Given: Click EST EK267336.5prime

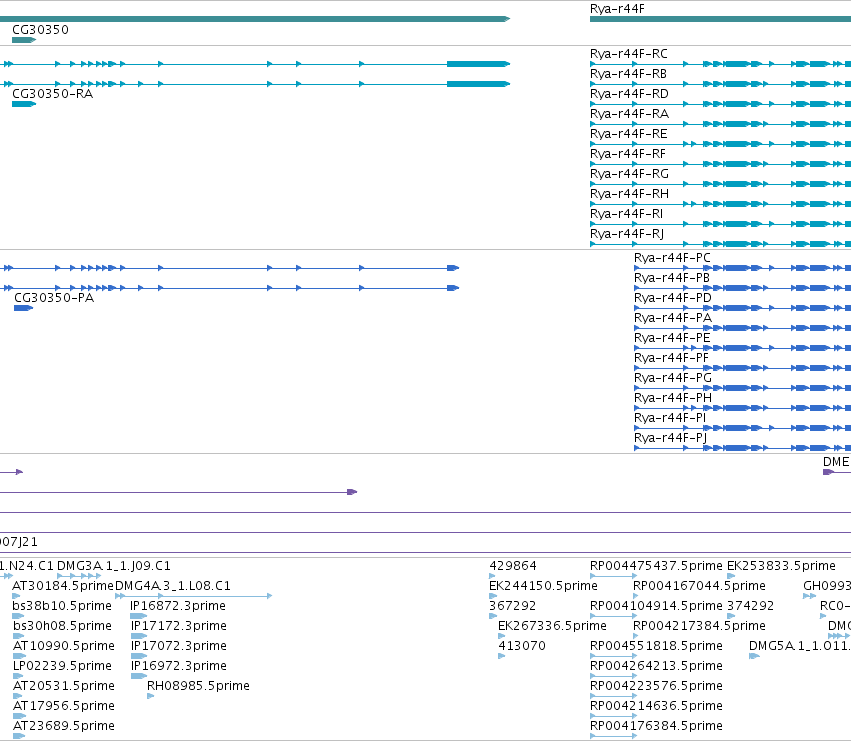Looking at the screenshot, I should (552, 626).
